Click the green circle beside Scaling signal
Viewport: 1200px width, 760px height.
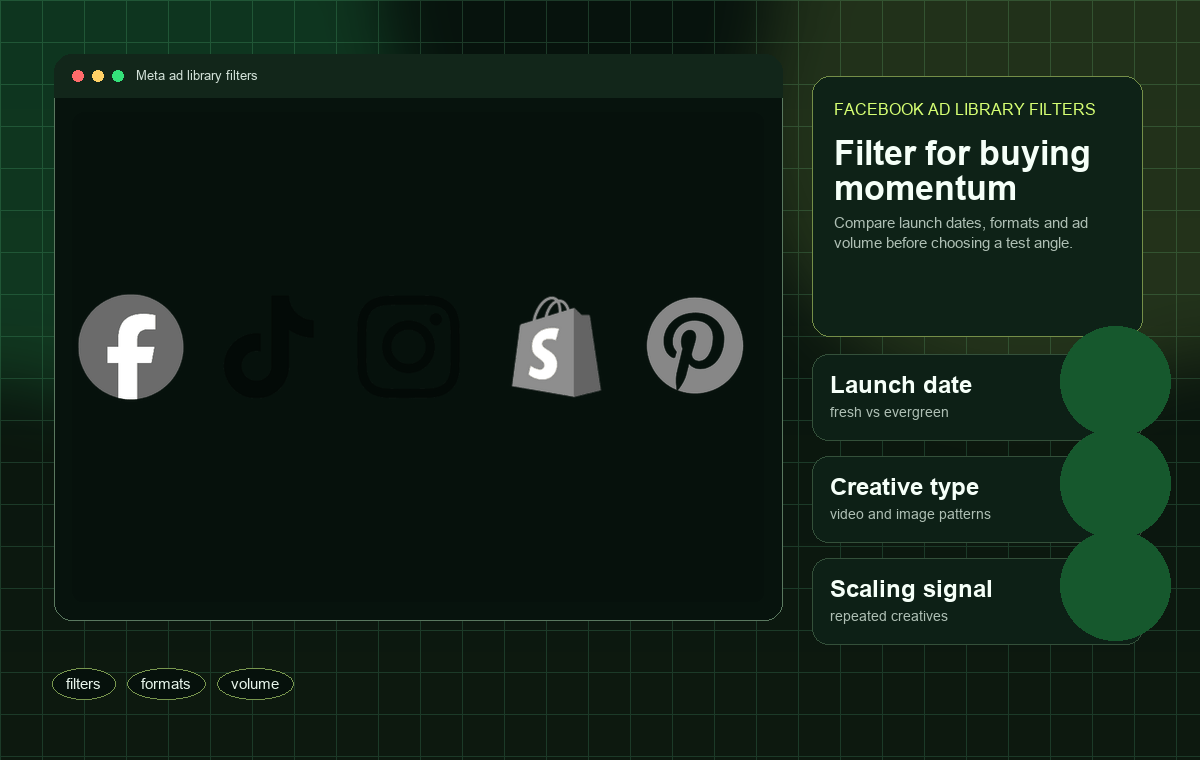(1115, 585)
